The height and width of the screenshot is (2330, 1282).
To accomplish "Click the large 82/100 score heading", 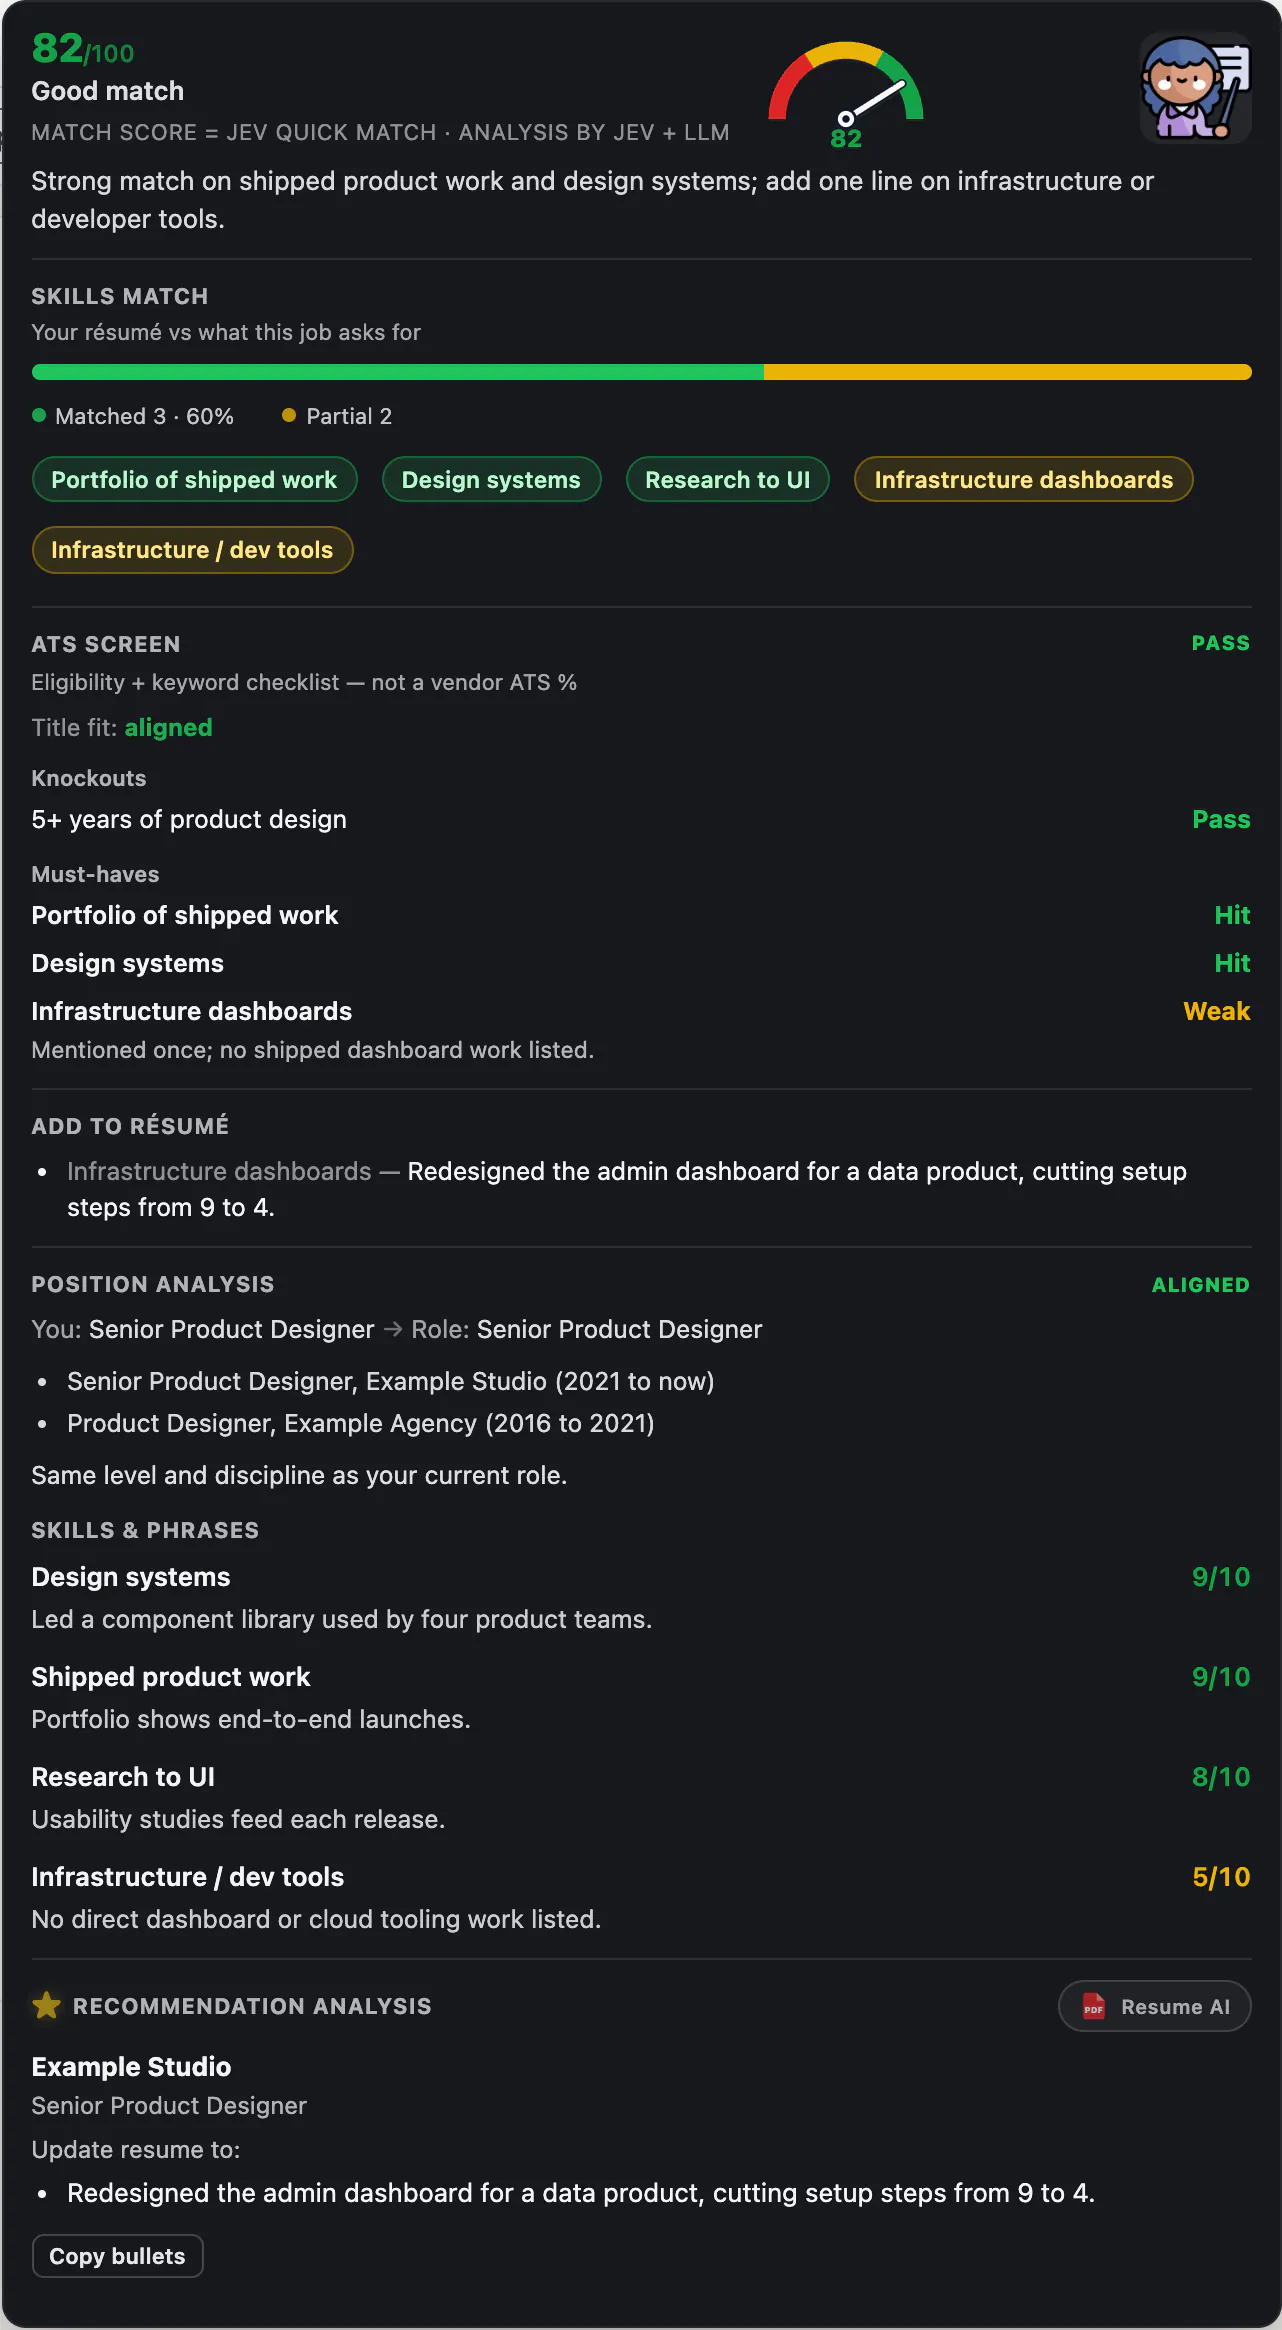I will point(83,49).
